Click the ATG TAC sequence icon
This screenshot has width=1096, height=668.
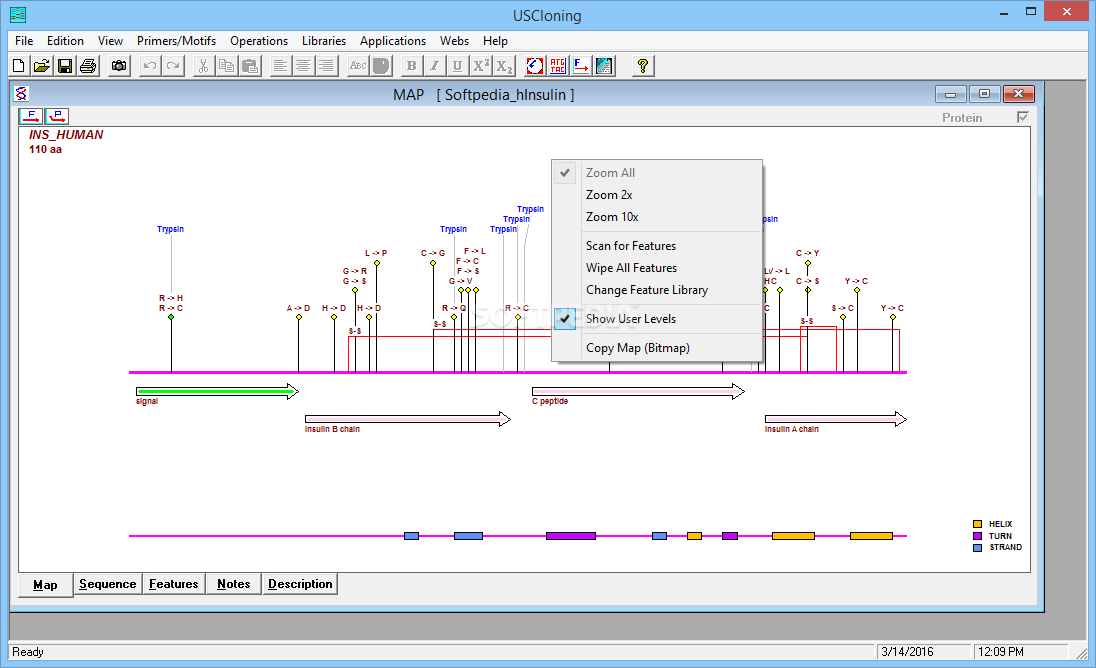[x=558, y=66]
